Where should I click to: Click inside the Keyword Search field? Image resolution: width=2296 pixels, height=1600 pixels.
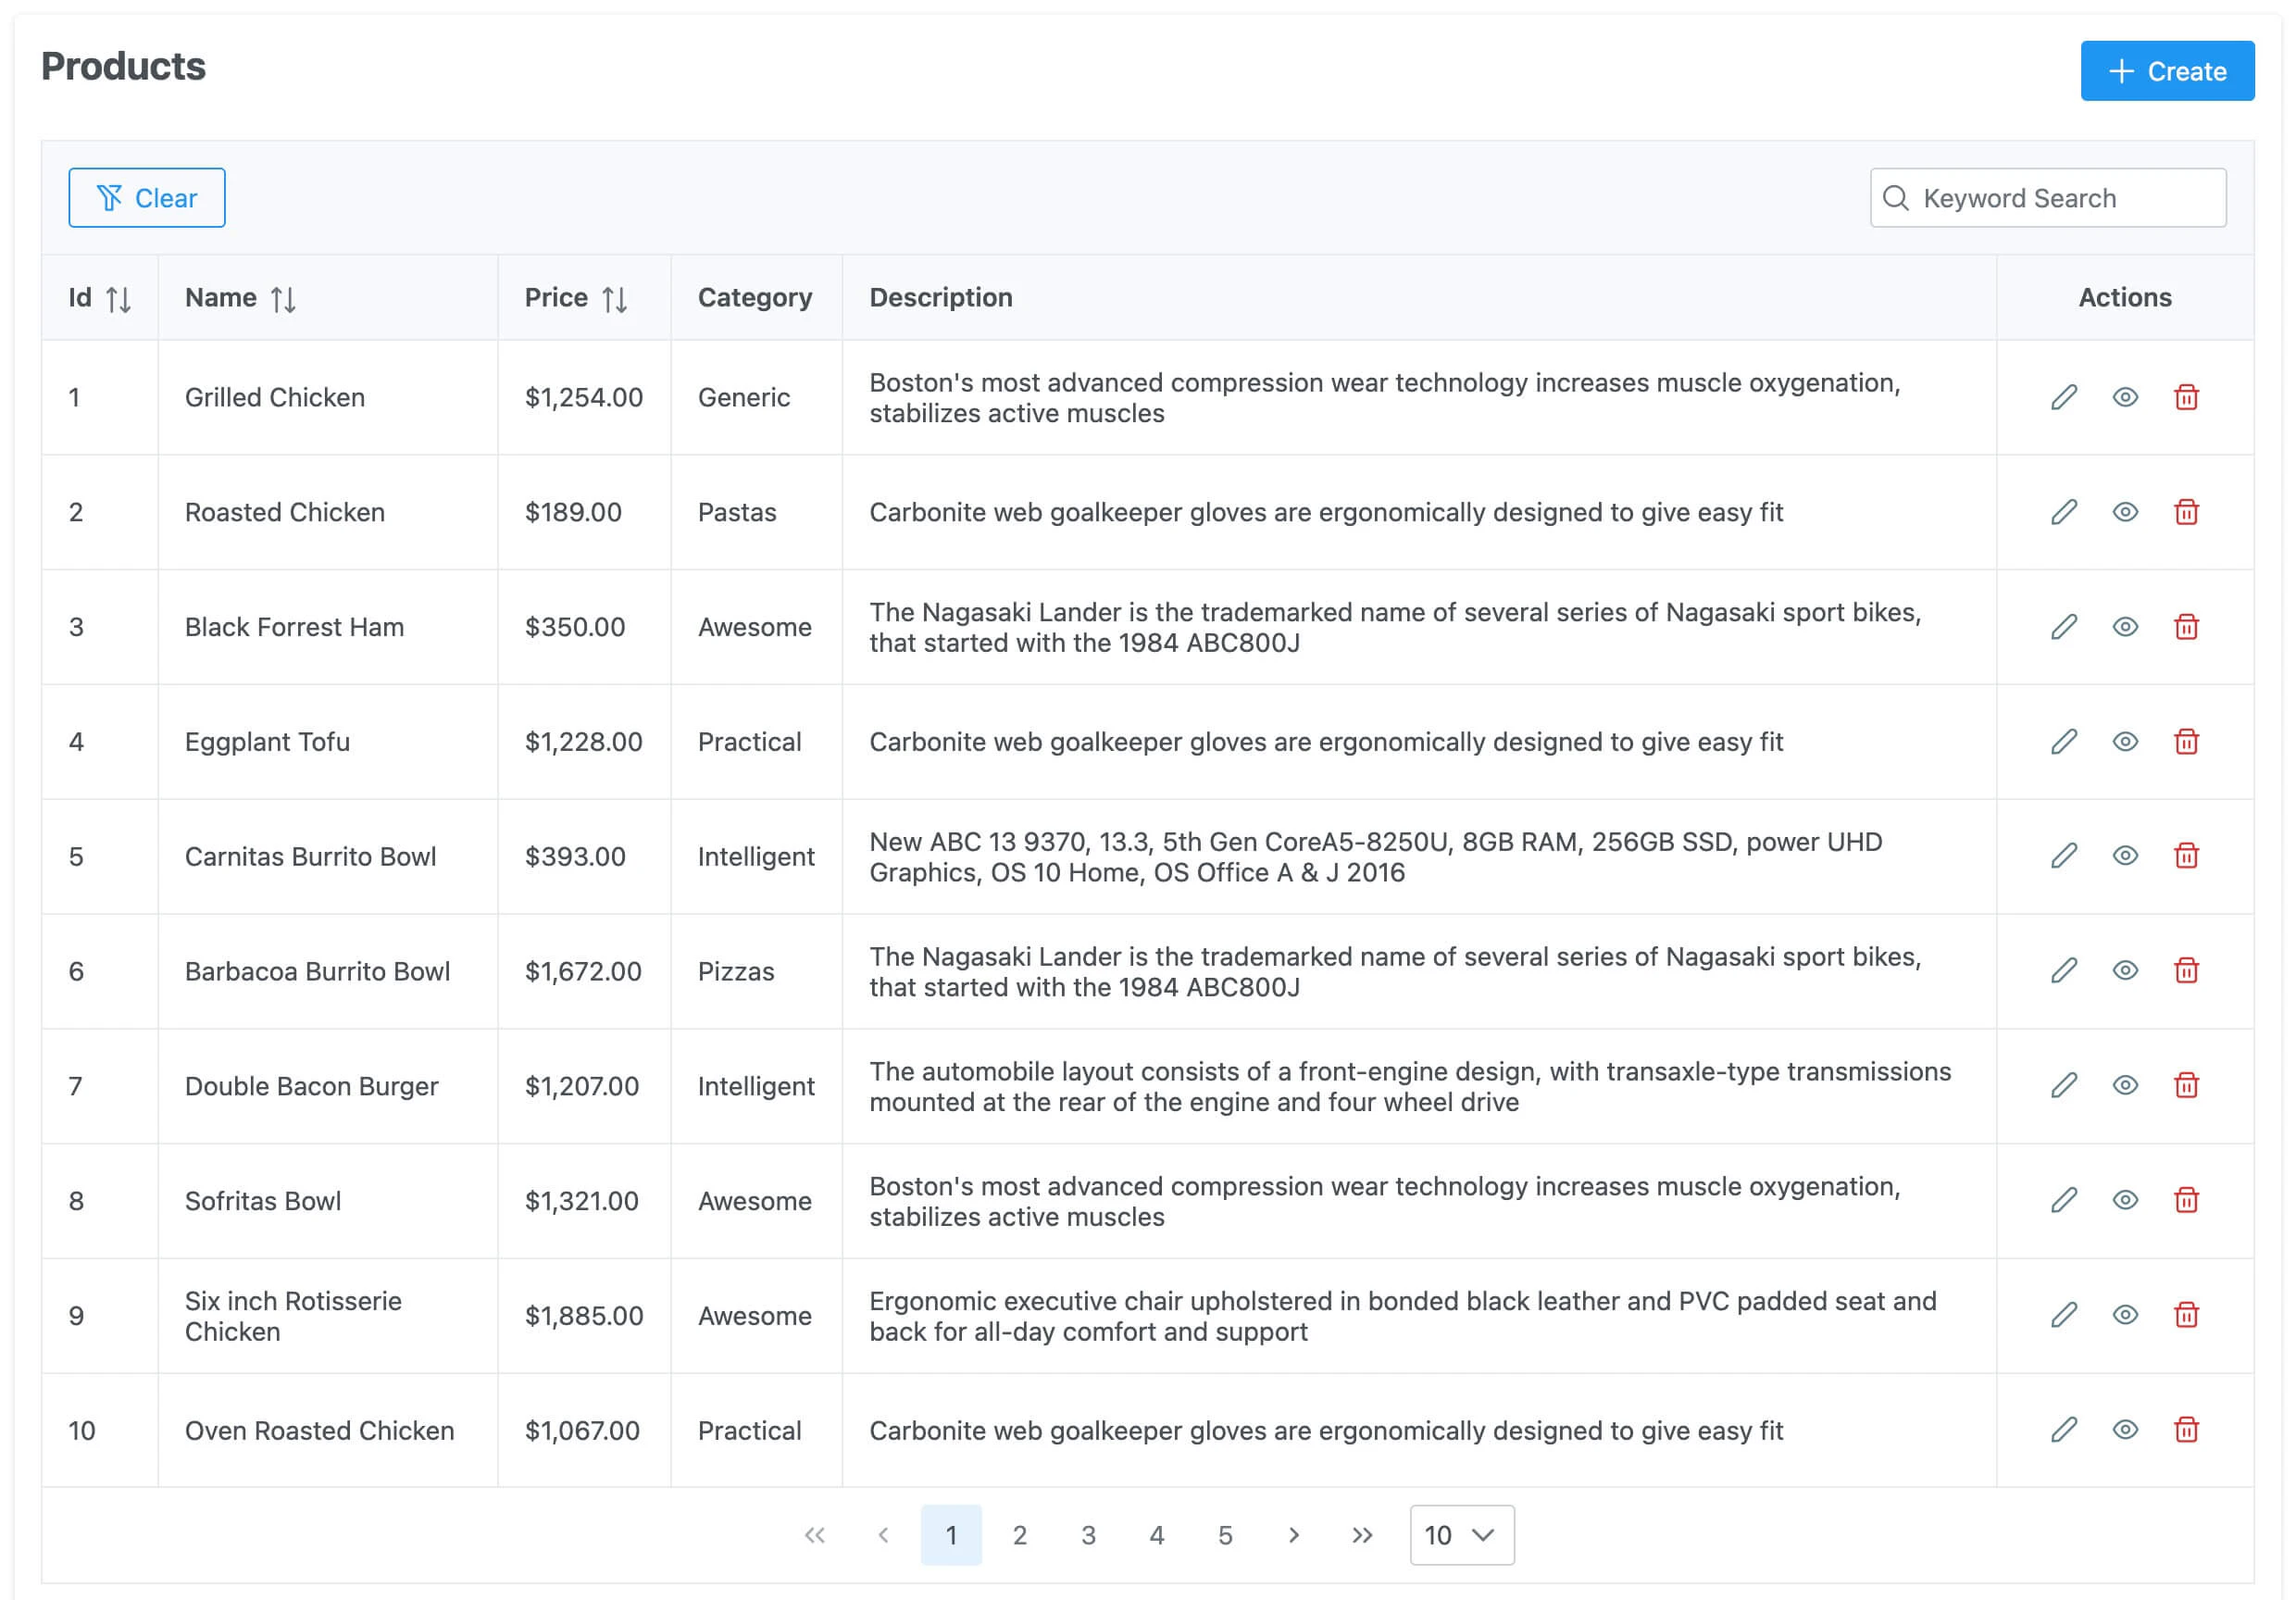tap(2048, 198)
